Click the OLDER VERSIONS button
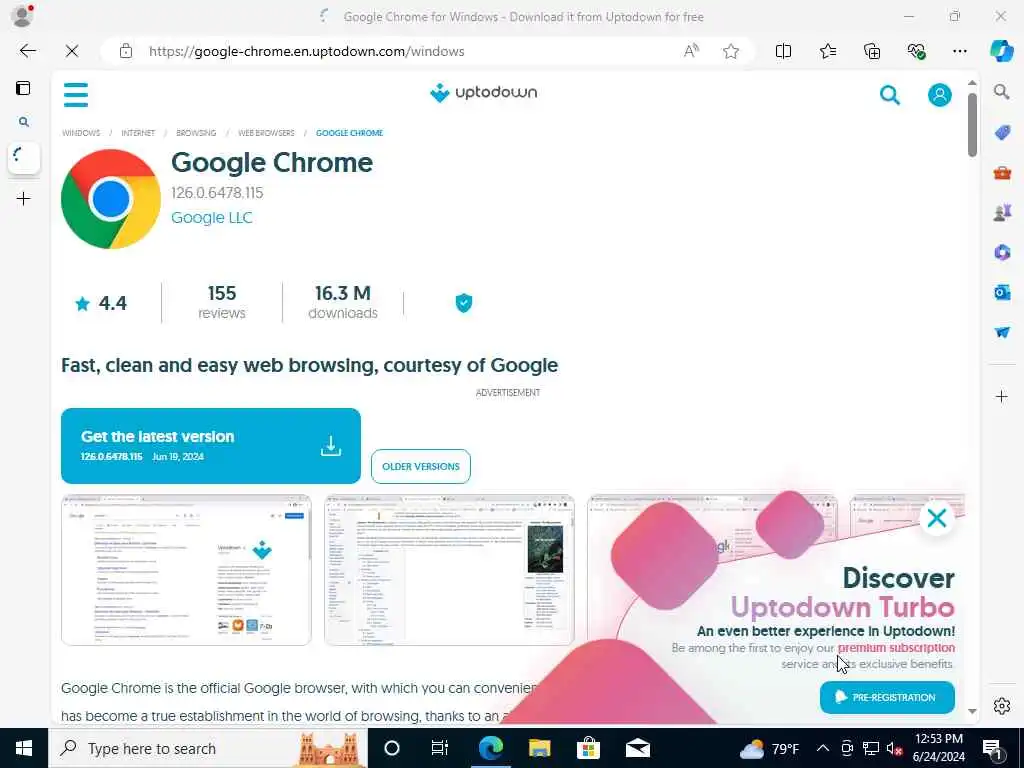 [x=421, y=466]
